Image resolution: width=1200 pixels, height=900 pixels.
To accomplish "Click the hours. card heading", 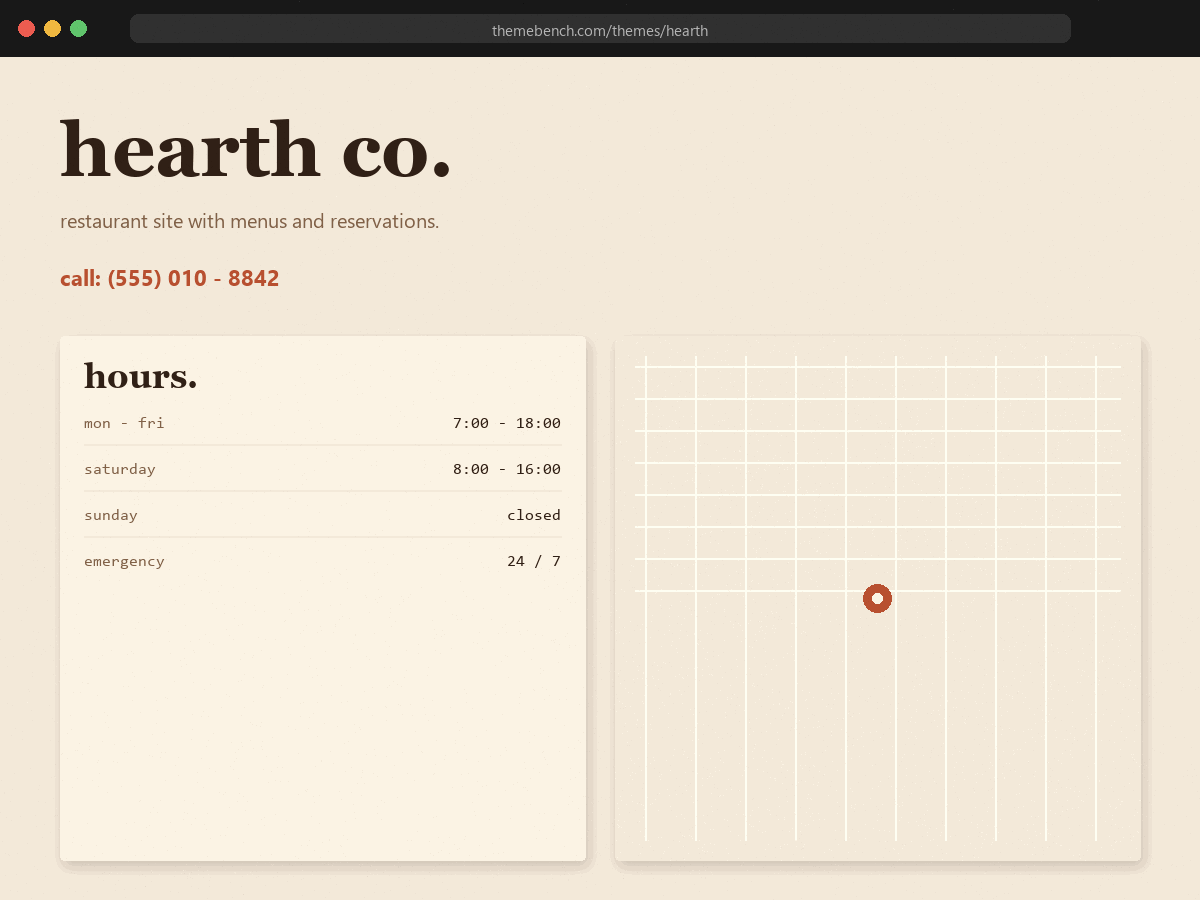I will pyautogui.click(x=141, y=376).
